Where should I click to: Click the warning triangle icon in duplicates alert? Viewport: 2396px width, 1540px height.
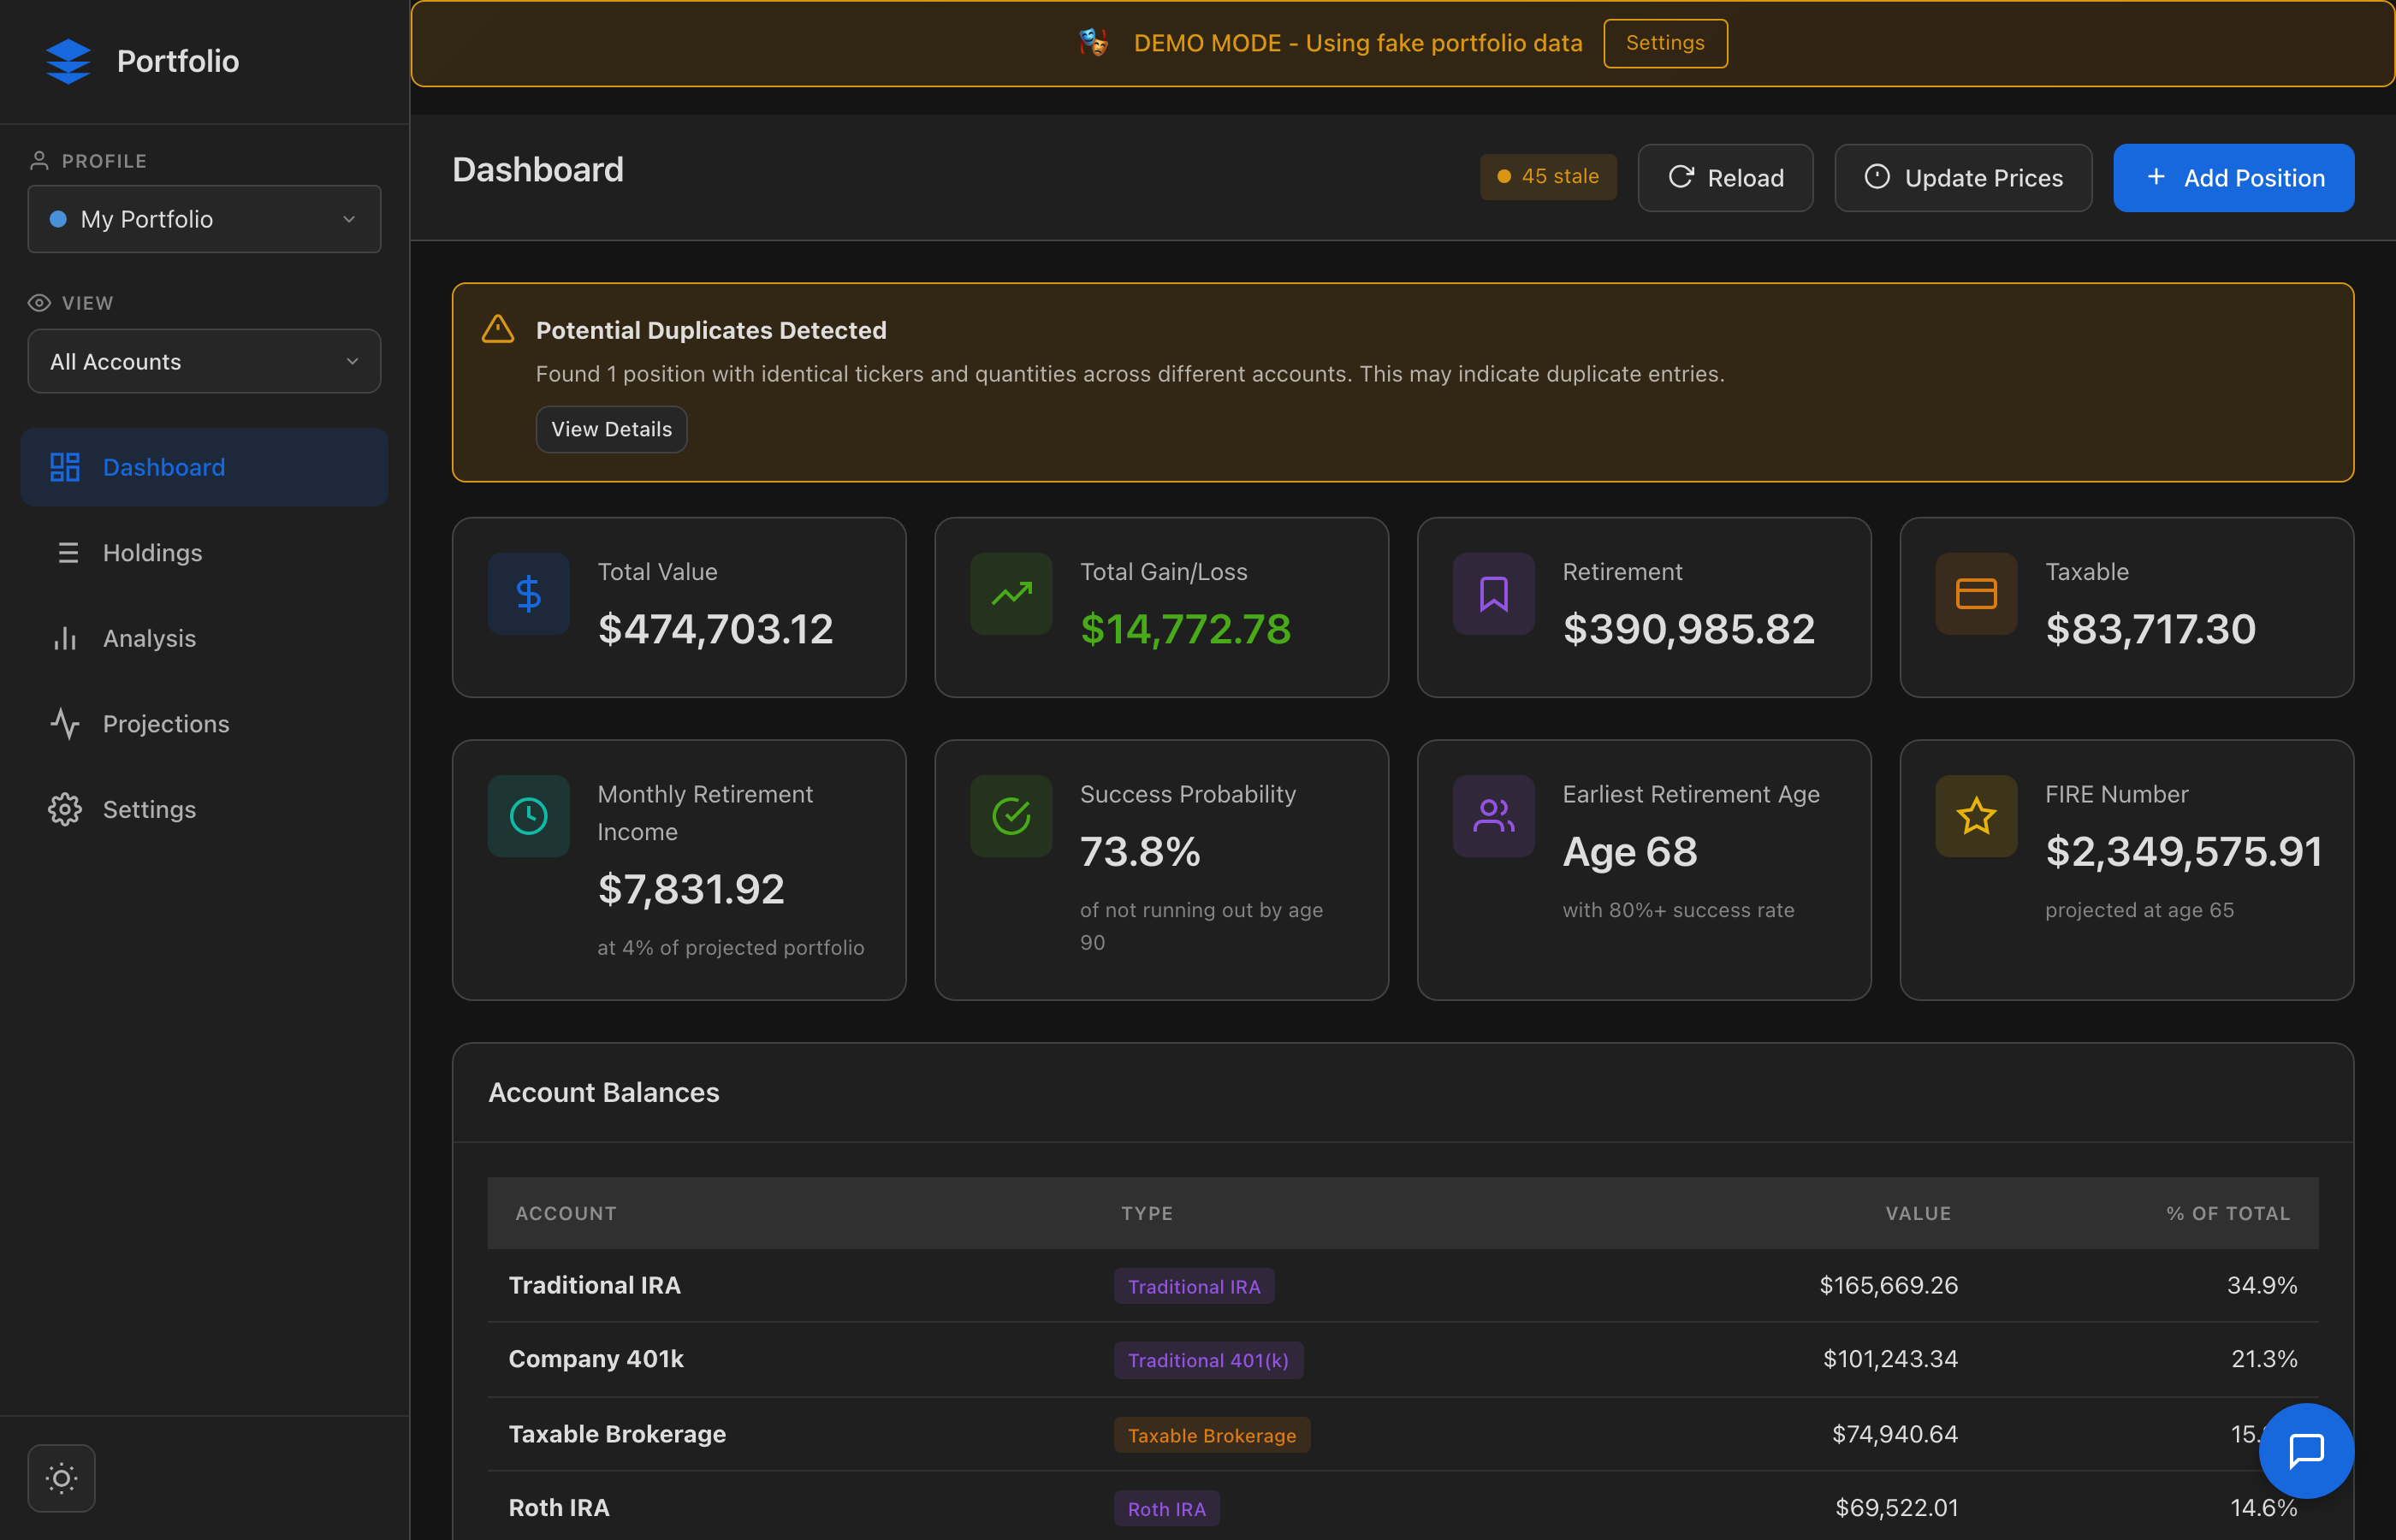[497, 329]
